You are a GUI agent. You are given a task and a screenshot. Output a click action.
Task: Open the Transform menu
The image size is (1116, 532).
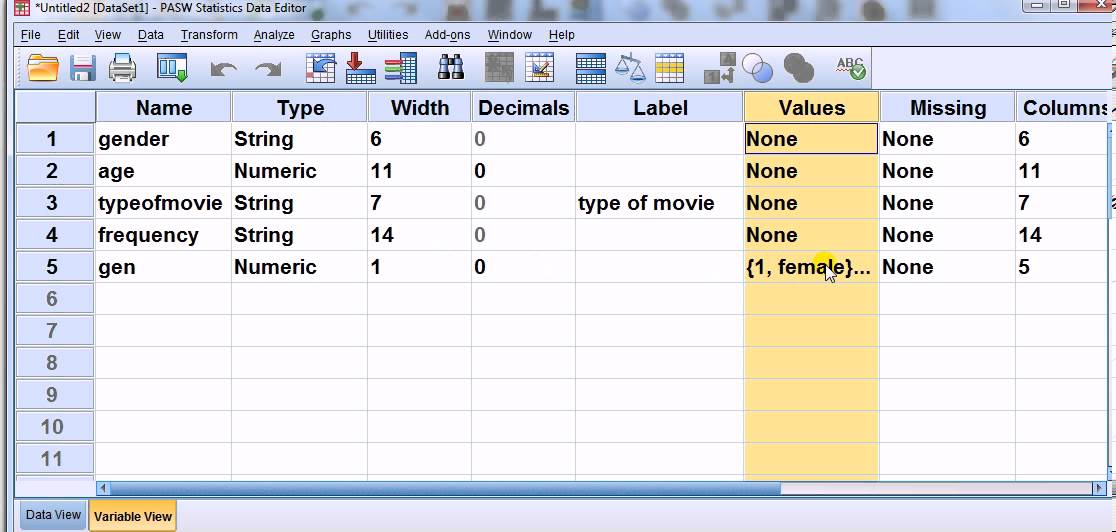[x=209, y=35]
